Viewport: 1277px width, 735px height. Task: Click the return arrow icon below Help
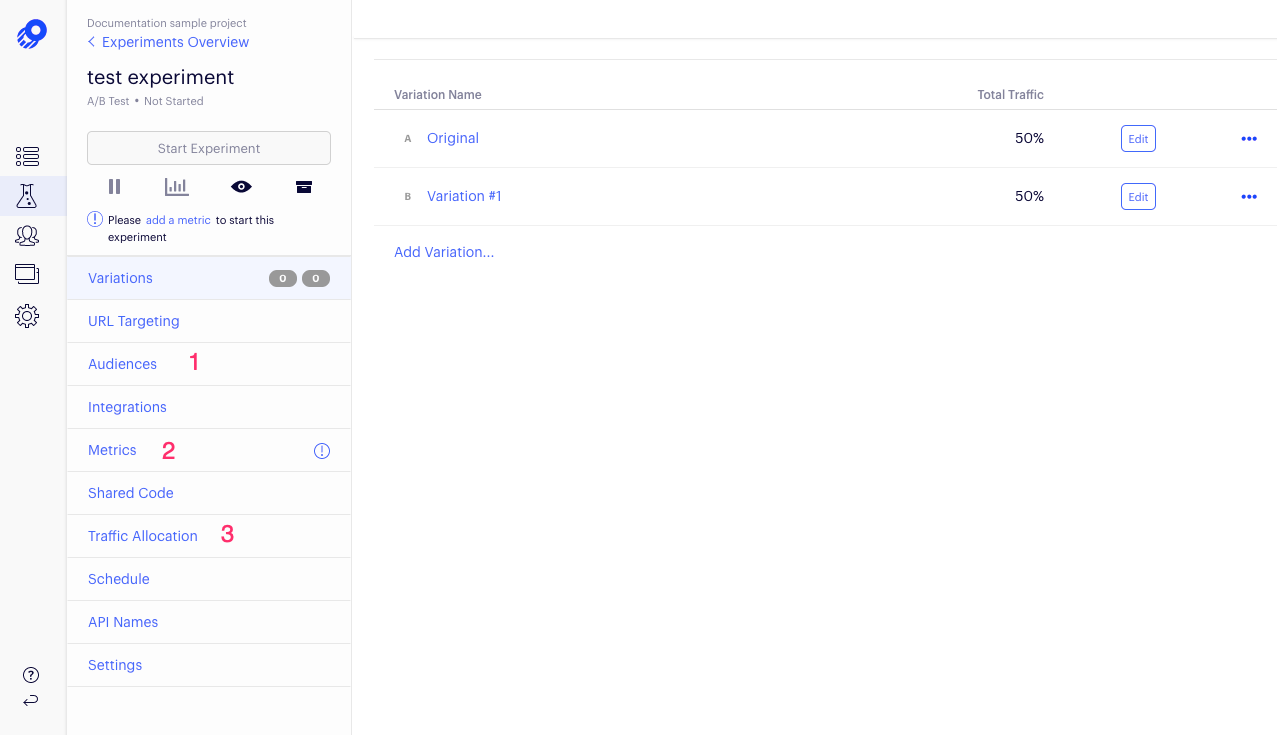31,700
